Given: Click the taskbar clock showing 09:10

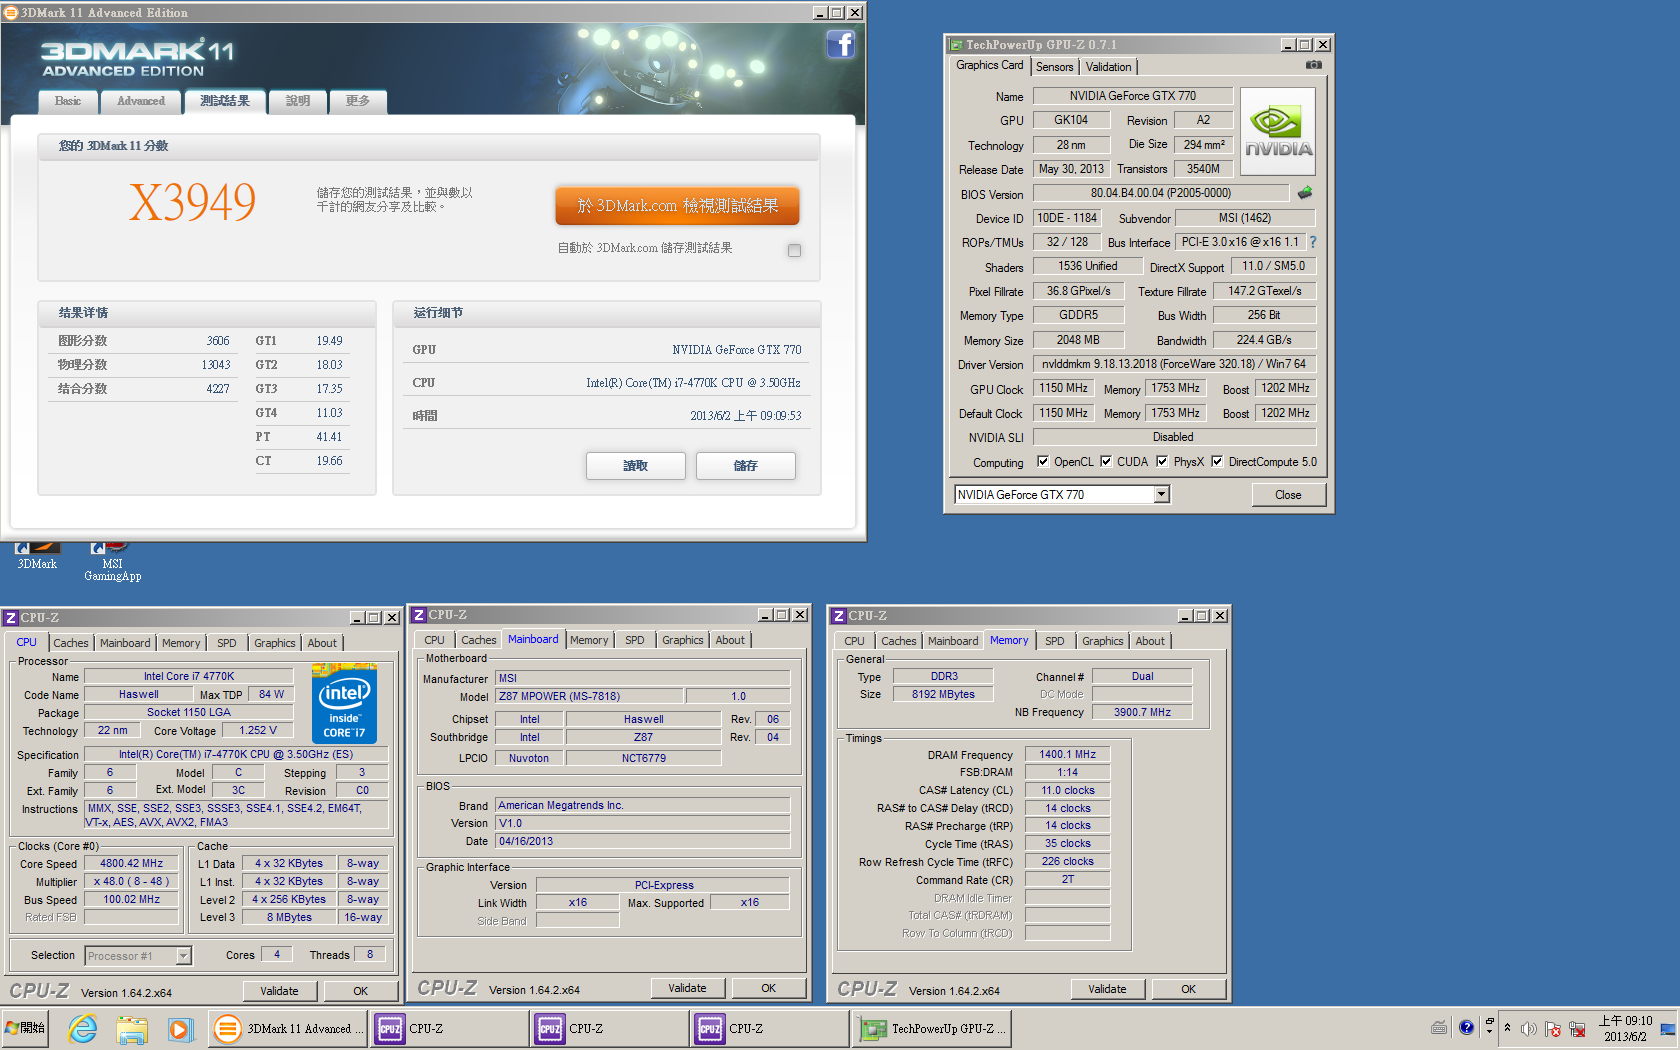Looking at the screenshot, I should 1624,1028.
